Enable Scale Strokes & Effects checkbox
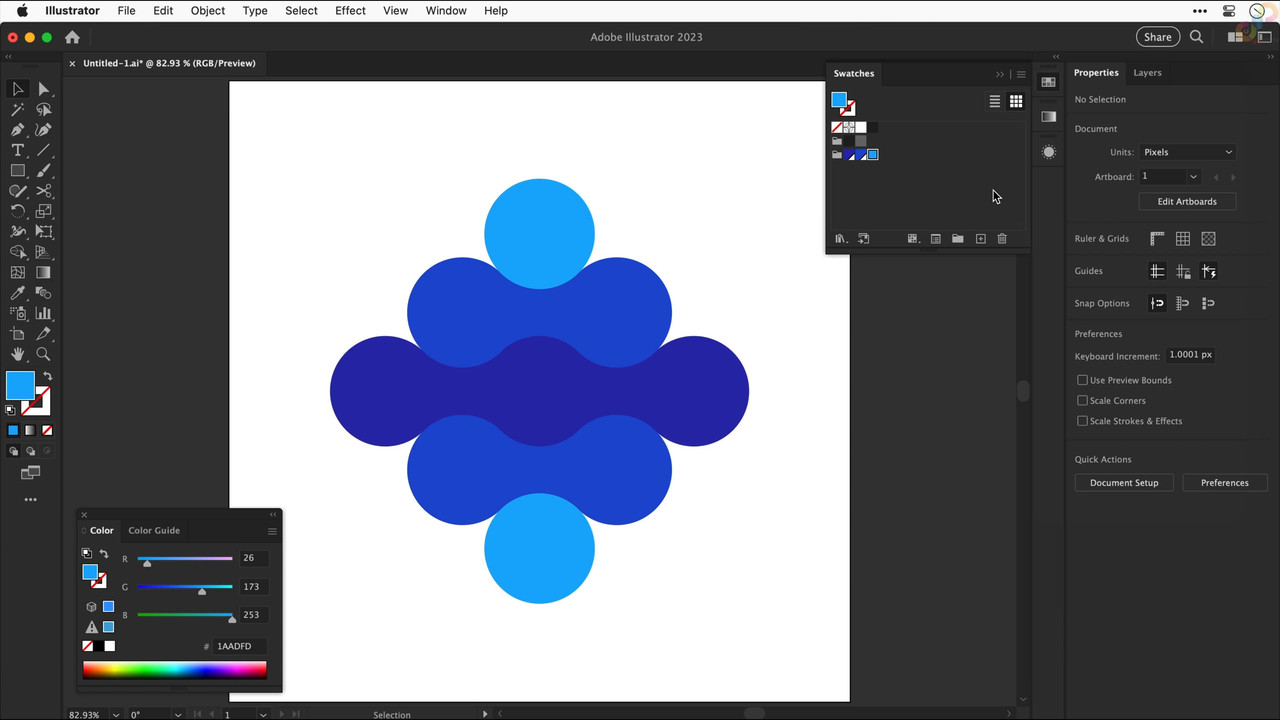 [x=1082, y=421]
